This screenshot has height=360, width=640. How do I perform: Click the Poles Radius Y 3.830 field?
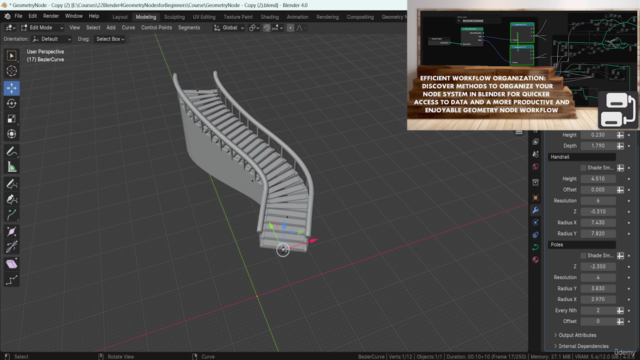[x=598, y=289]
